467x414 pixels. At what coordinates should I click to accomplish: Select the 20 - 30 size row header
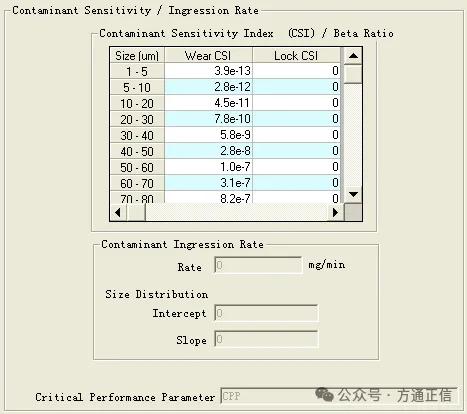137,119
